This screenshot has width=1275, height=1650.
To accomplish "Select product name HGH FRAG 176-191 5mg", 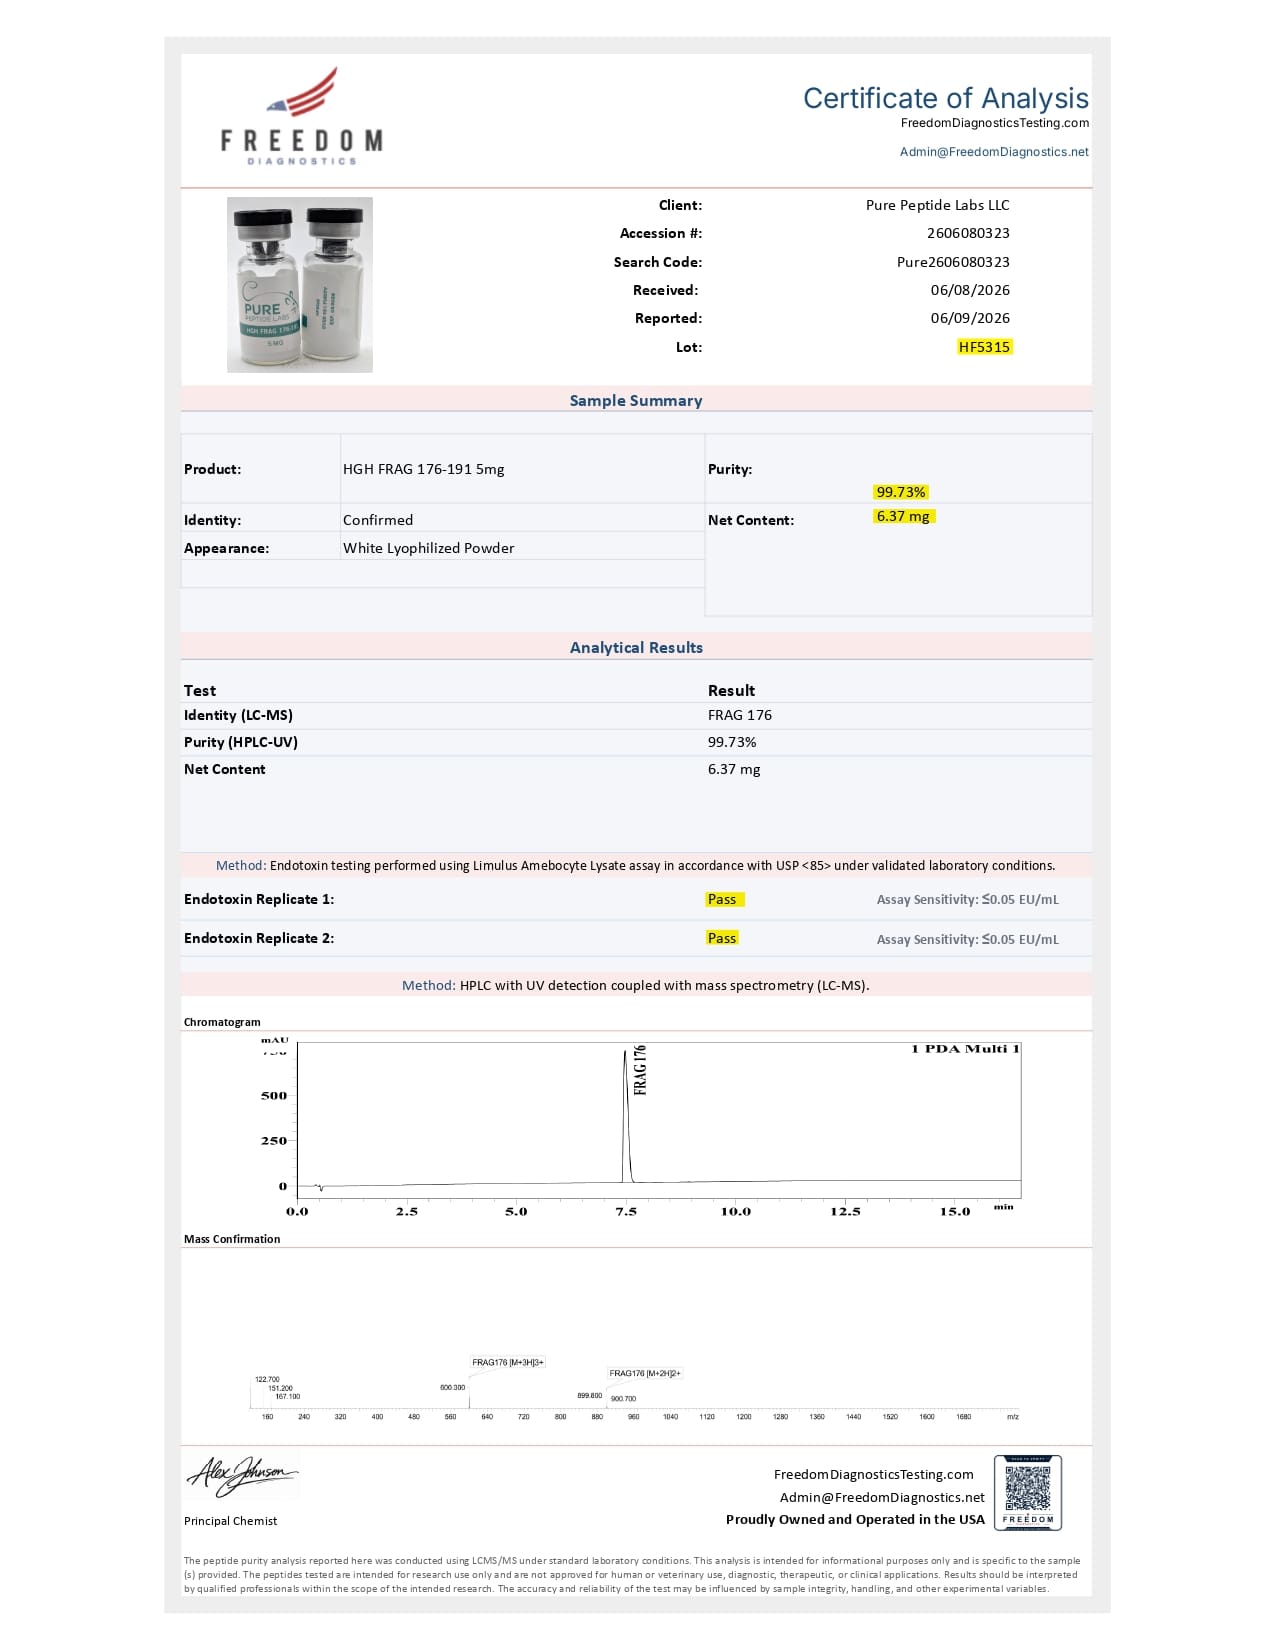I will click(x=423, y=469).
